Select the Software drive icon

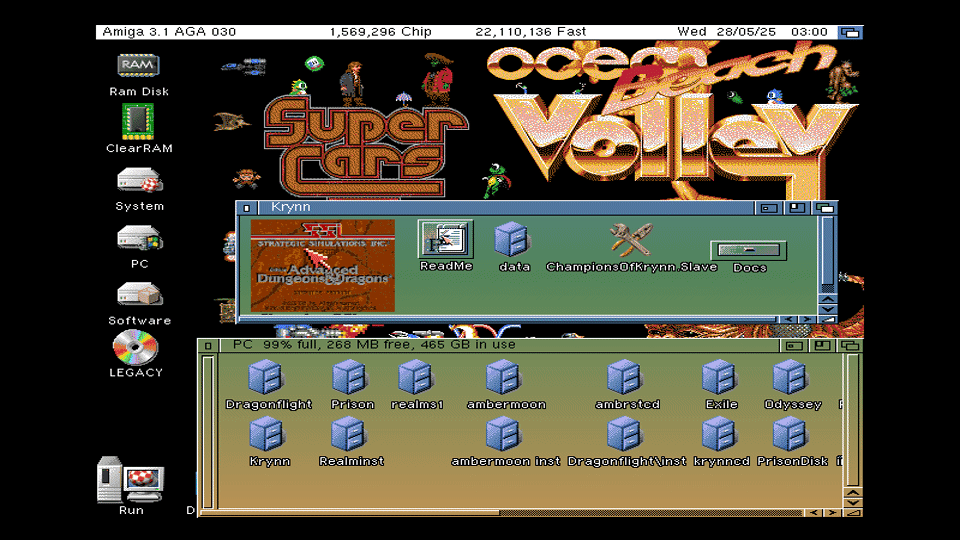[140, 294]
